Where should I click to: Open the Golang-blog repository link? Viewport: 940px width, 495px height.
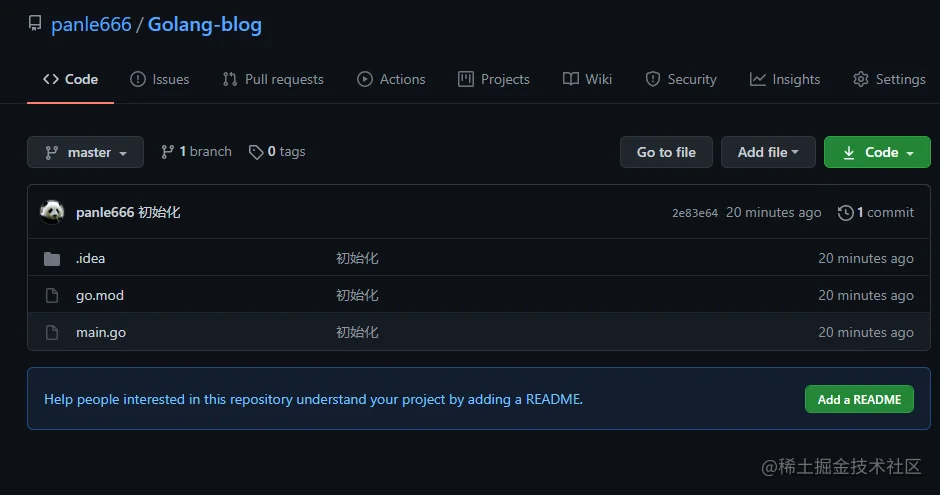(204, 25)
